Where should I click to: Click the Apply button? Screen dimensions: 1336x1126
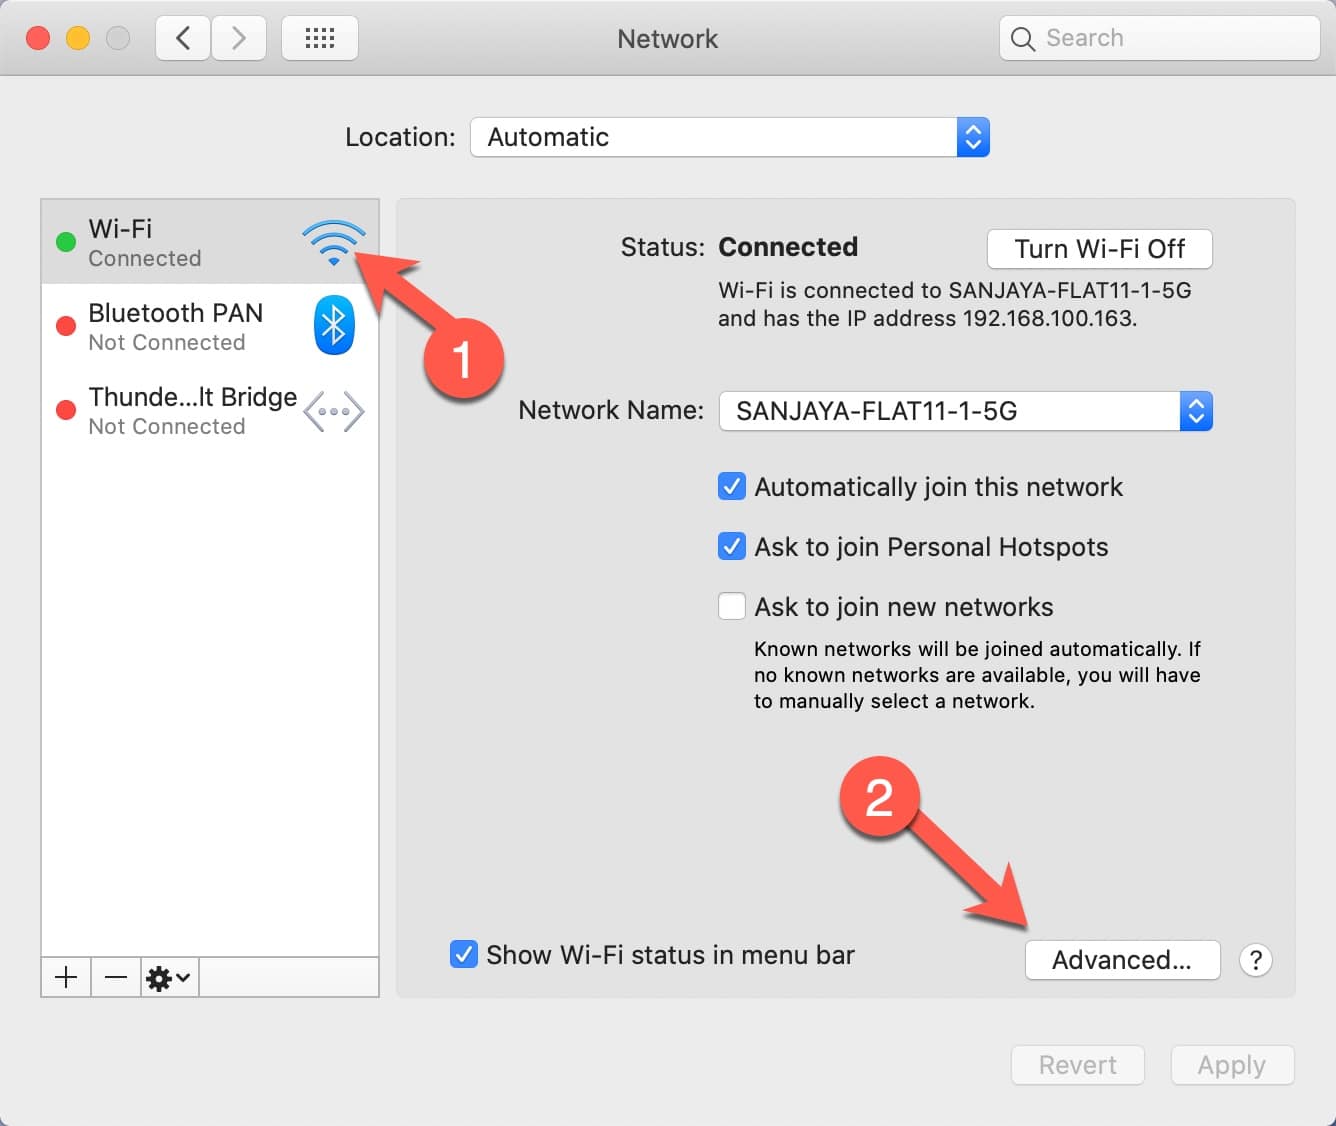pos(1232,1065)
